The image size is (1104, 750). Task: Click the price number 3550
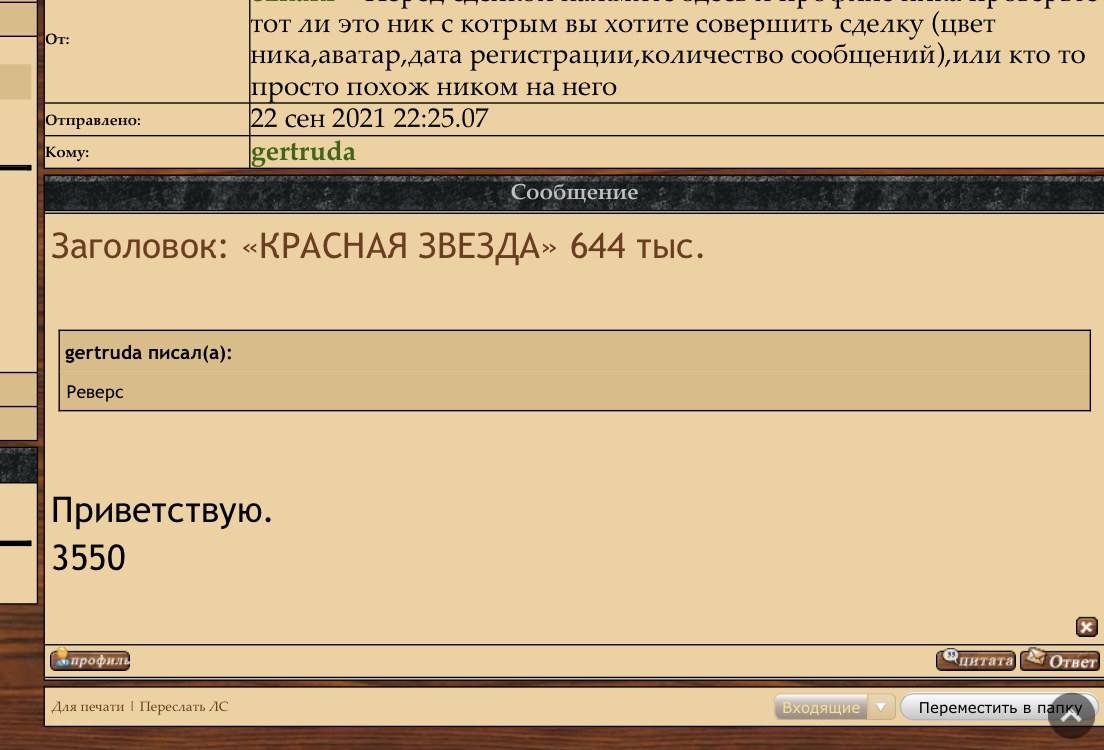pos(89,558)
